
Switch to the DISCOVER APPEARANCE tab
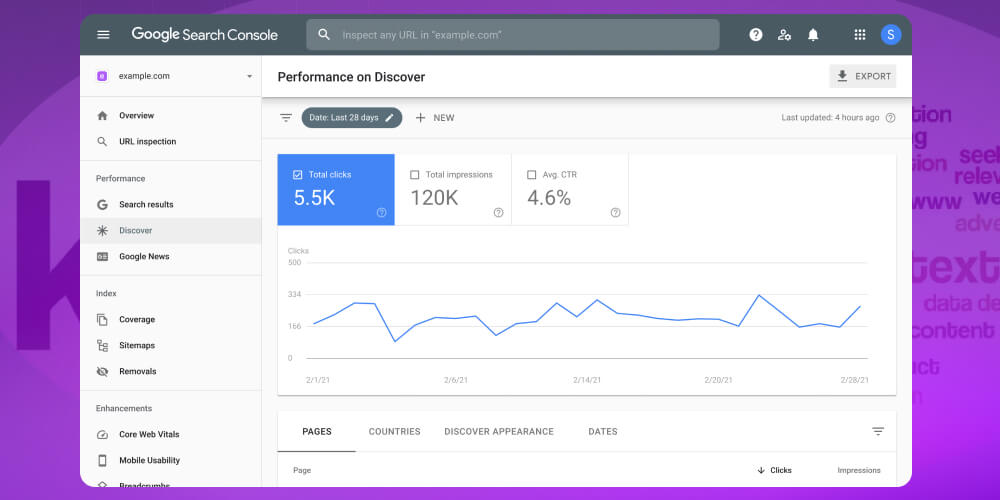(x=499, y=432)
